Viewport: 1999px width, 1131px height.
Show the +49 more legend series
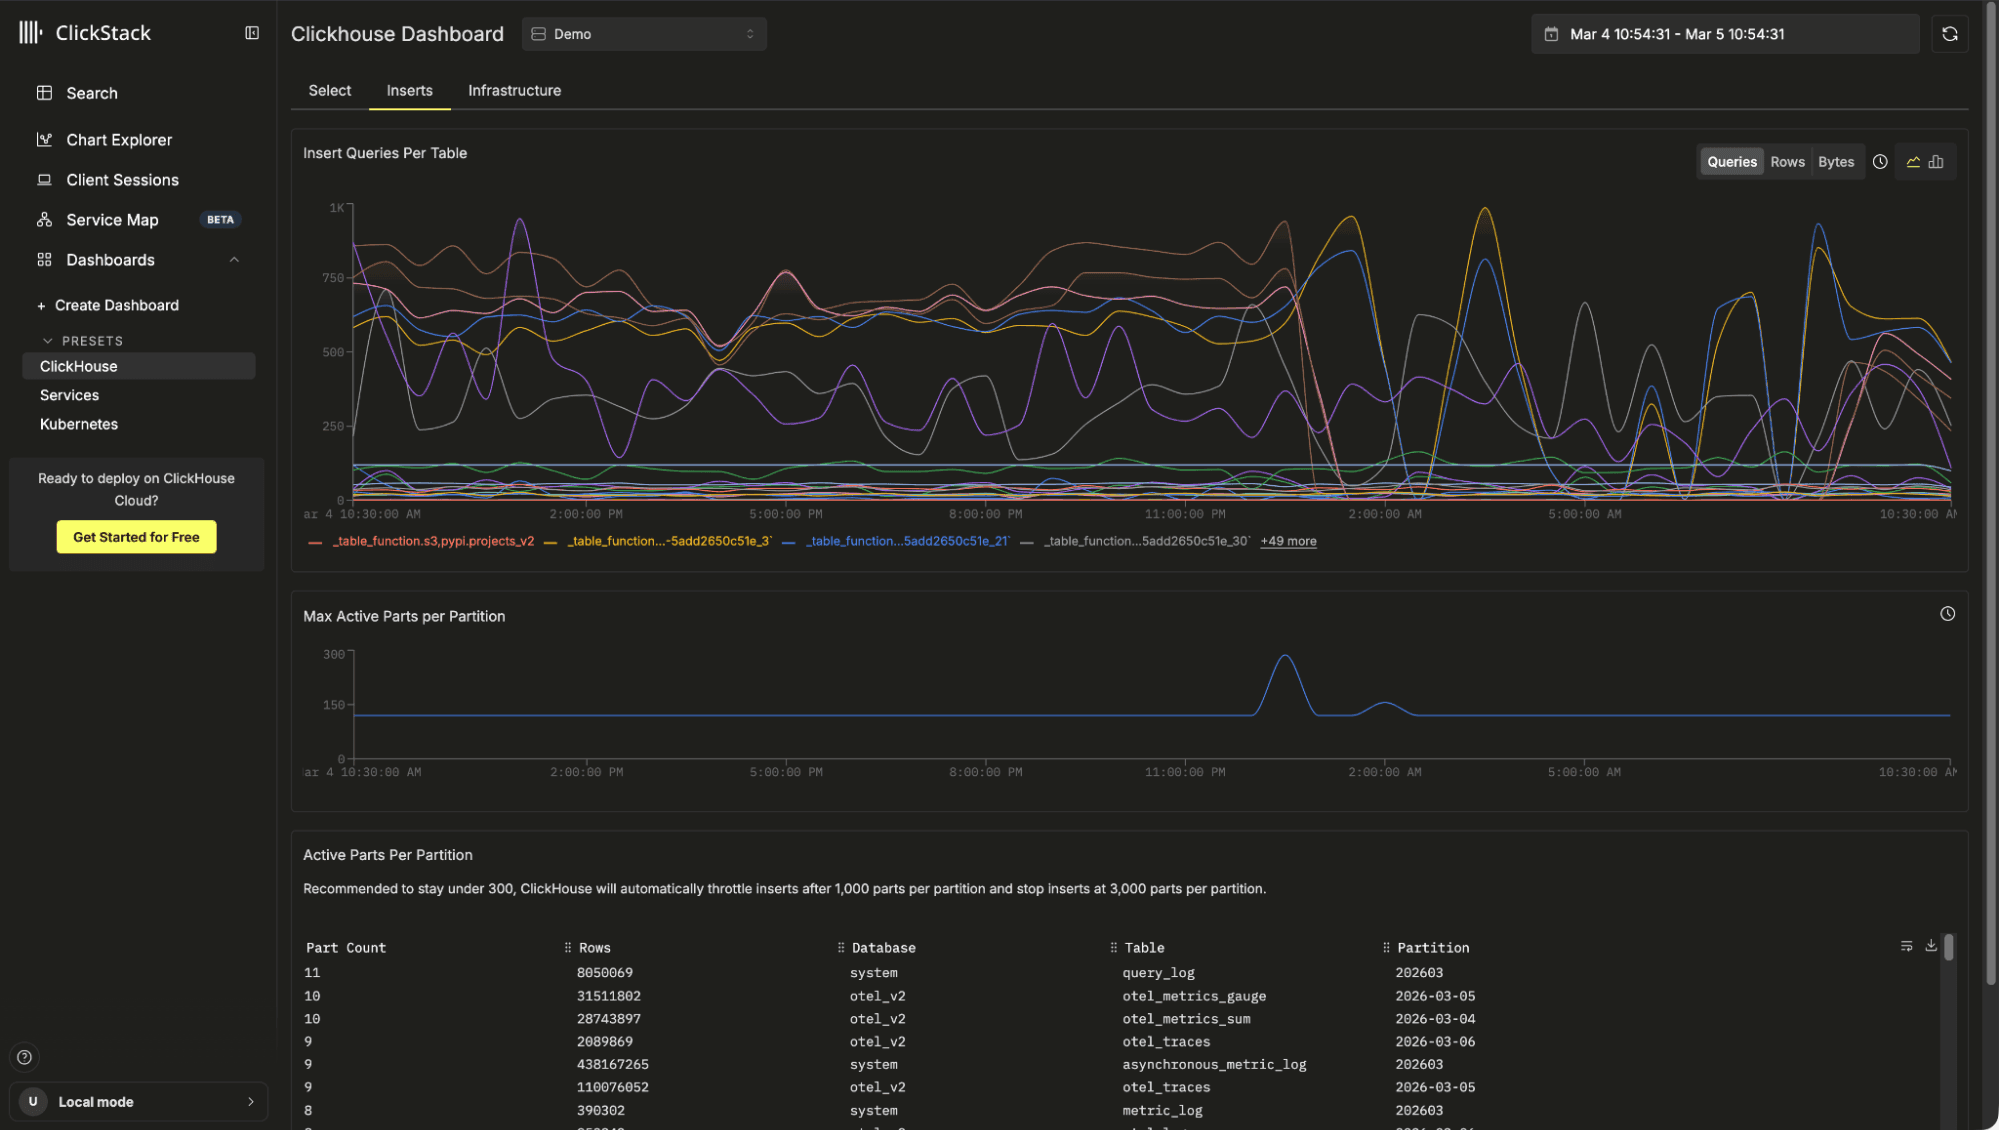coord(1288,541)
